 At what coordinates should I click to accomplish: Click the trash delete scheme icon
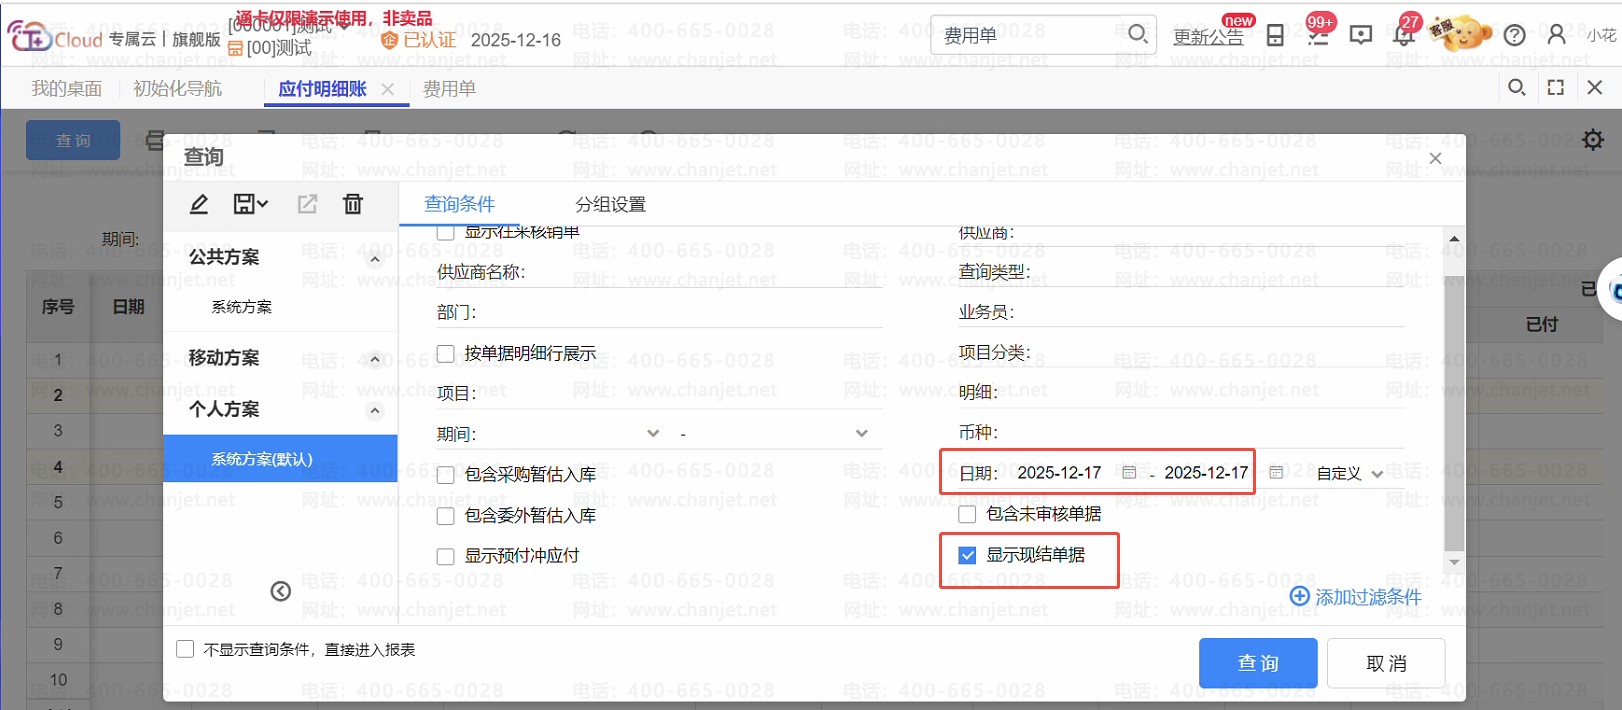point(353,204)
